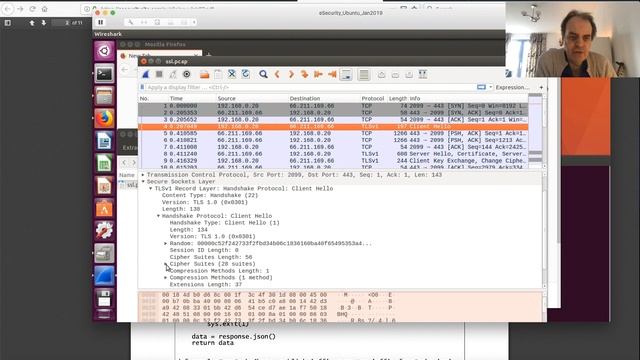The width and height of the screenshot is (640, 360).
Task: Collapse TLSv1 Record Layer node
Action: pyautogui.click(x=151, y=189)
